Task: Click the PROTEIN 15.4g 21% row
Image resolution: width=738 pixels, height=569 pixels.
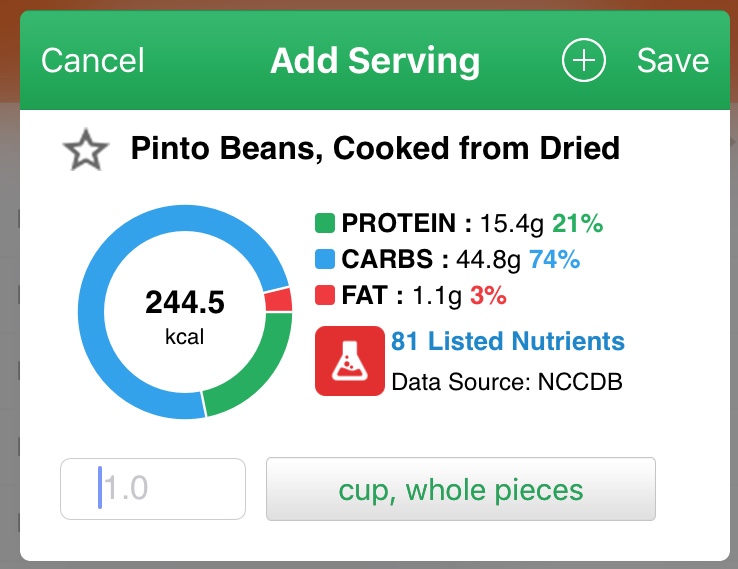Action: 460,224
